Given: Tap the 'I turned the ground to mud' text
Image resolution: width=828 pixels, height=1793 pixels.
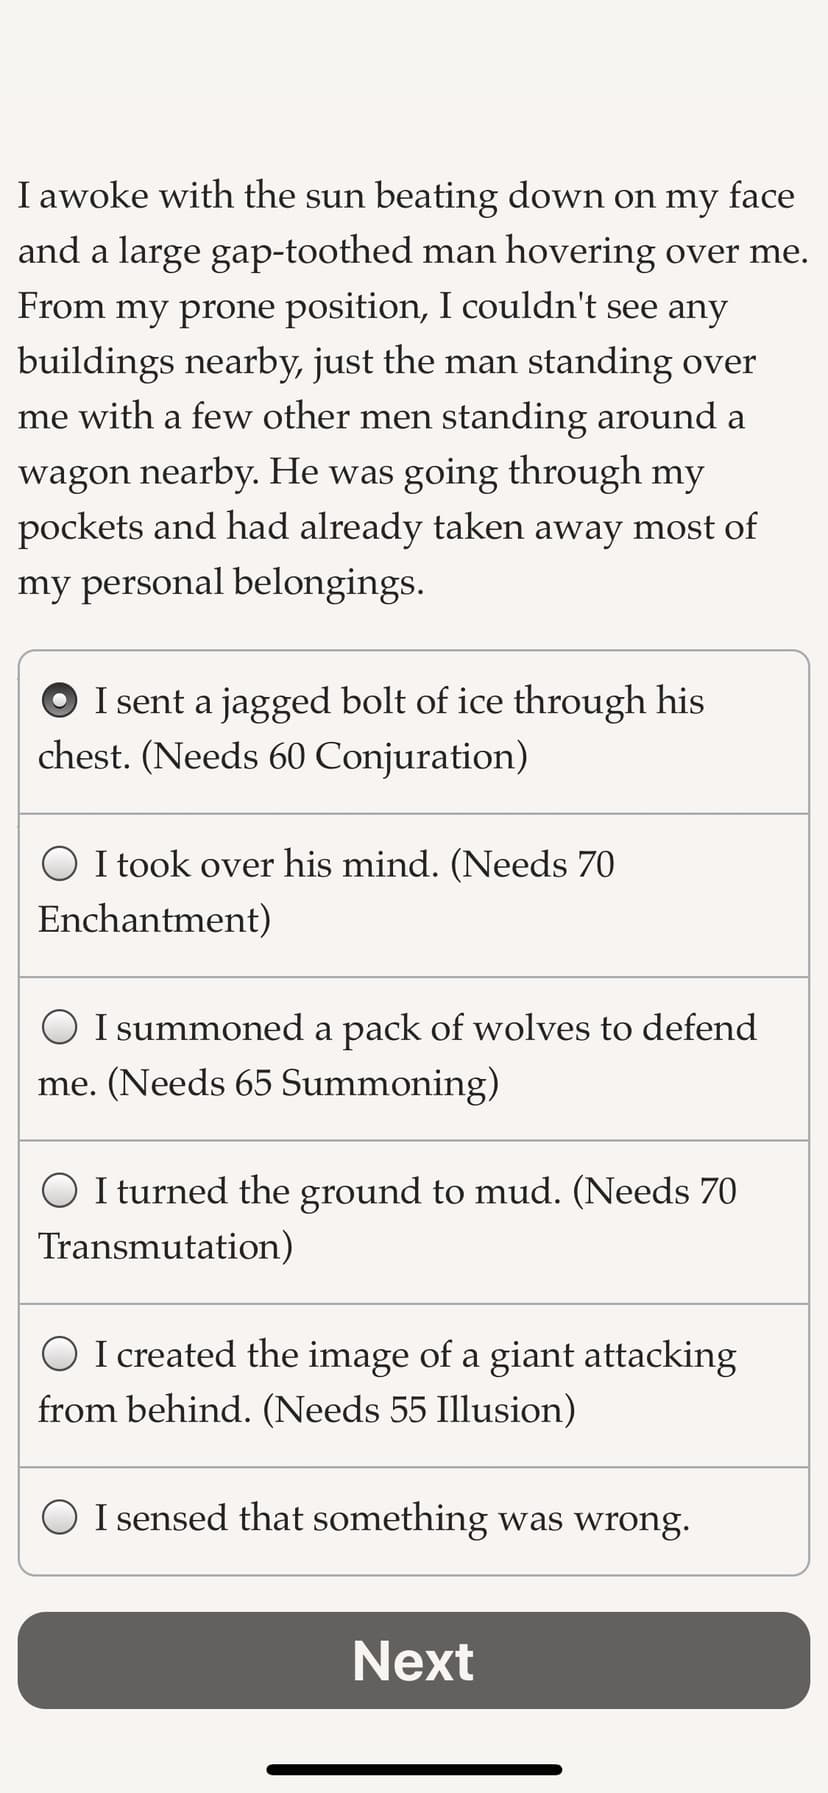Looking at the screenshot, I should pyautogui.click(x=328, y=1191).
